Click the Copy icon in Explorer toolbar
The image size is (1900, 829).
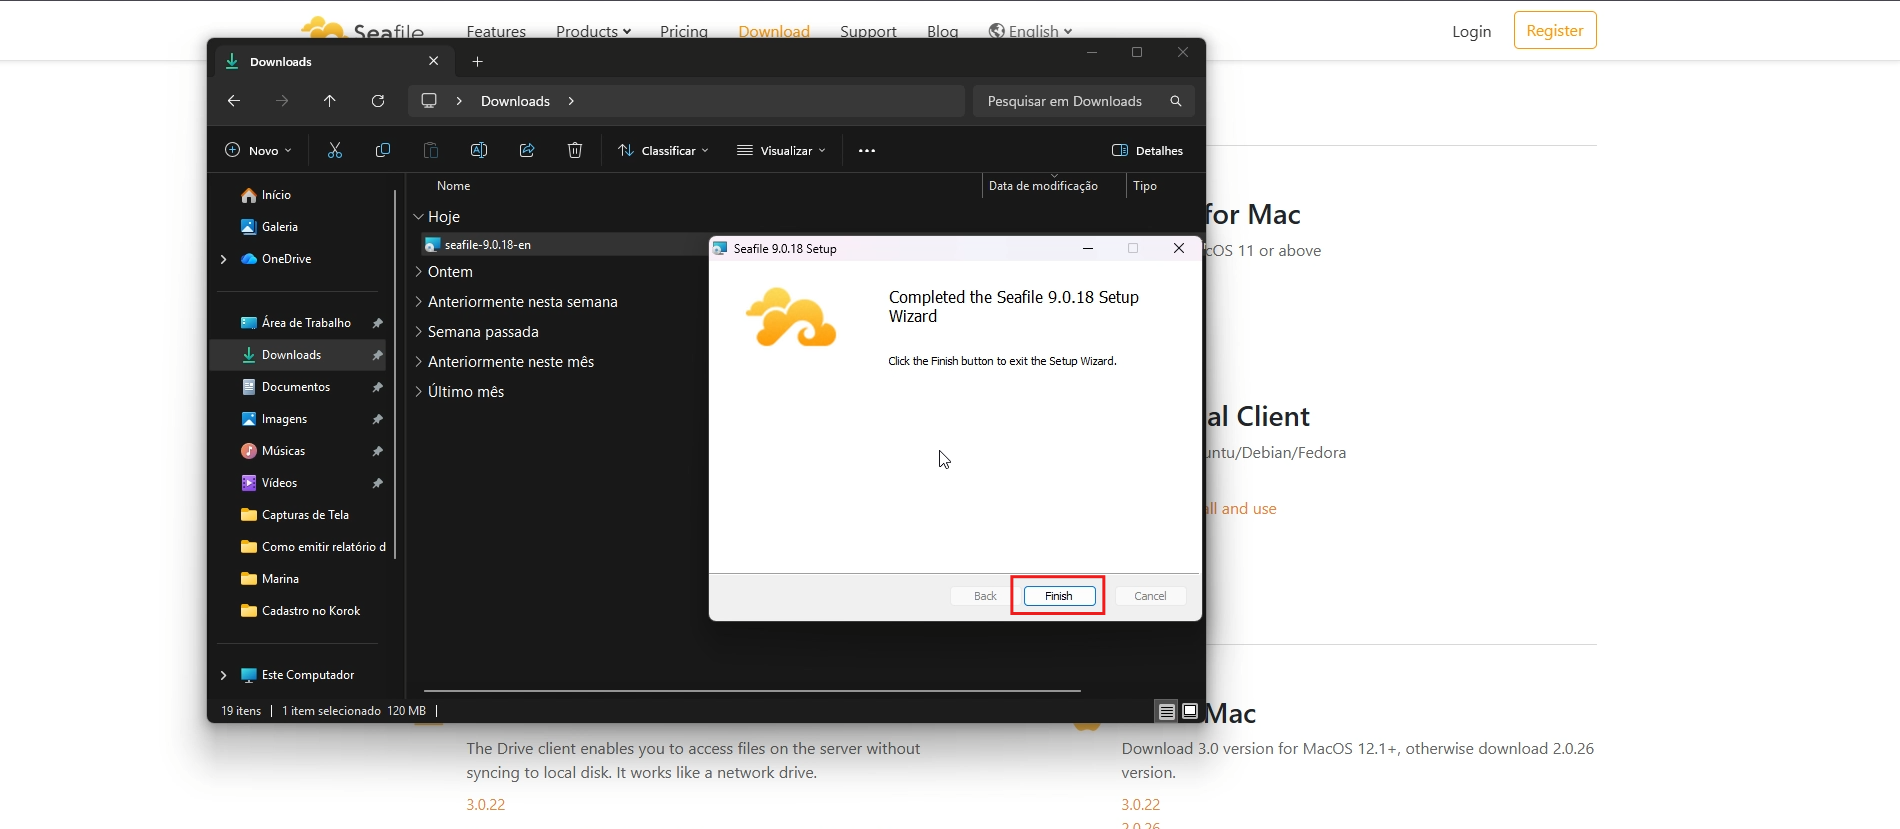tap(383, 150)
